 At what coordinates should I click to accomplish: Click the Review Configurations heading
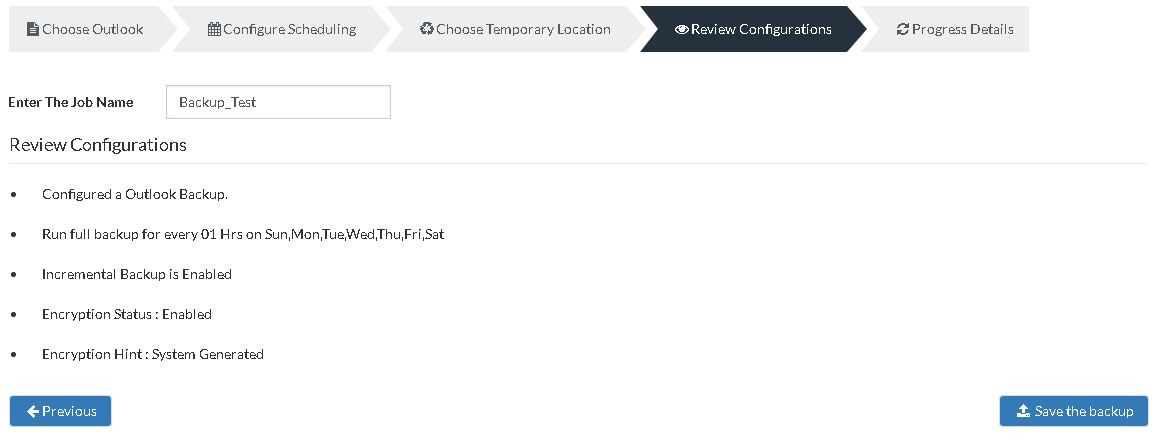point(98,145)
